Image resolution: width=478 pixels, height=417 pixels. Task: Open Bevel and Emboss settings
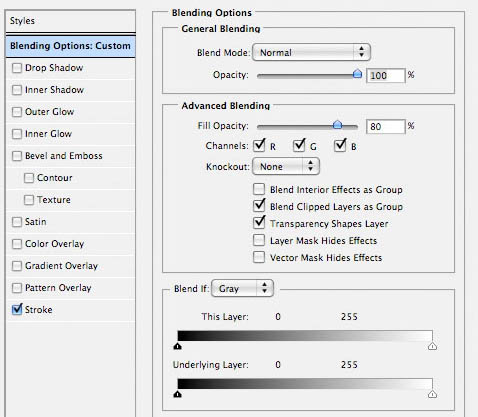click(x=64, y=156)
